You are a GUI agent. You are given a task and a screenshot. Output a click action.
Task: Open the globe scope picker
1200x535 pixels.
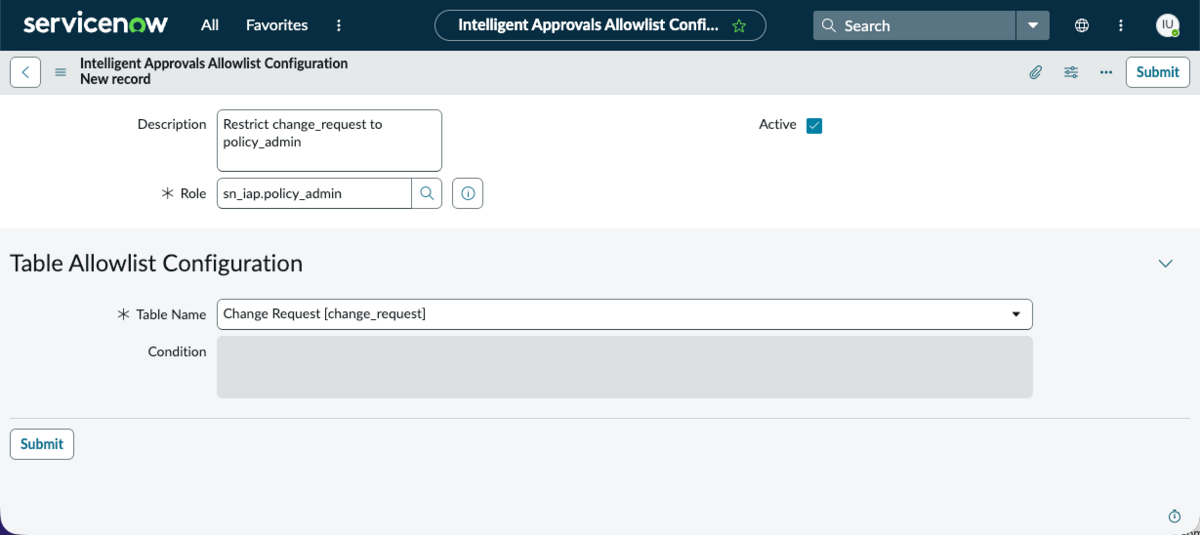[1082, 25]
